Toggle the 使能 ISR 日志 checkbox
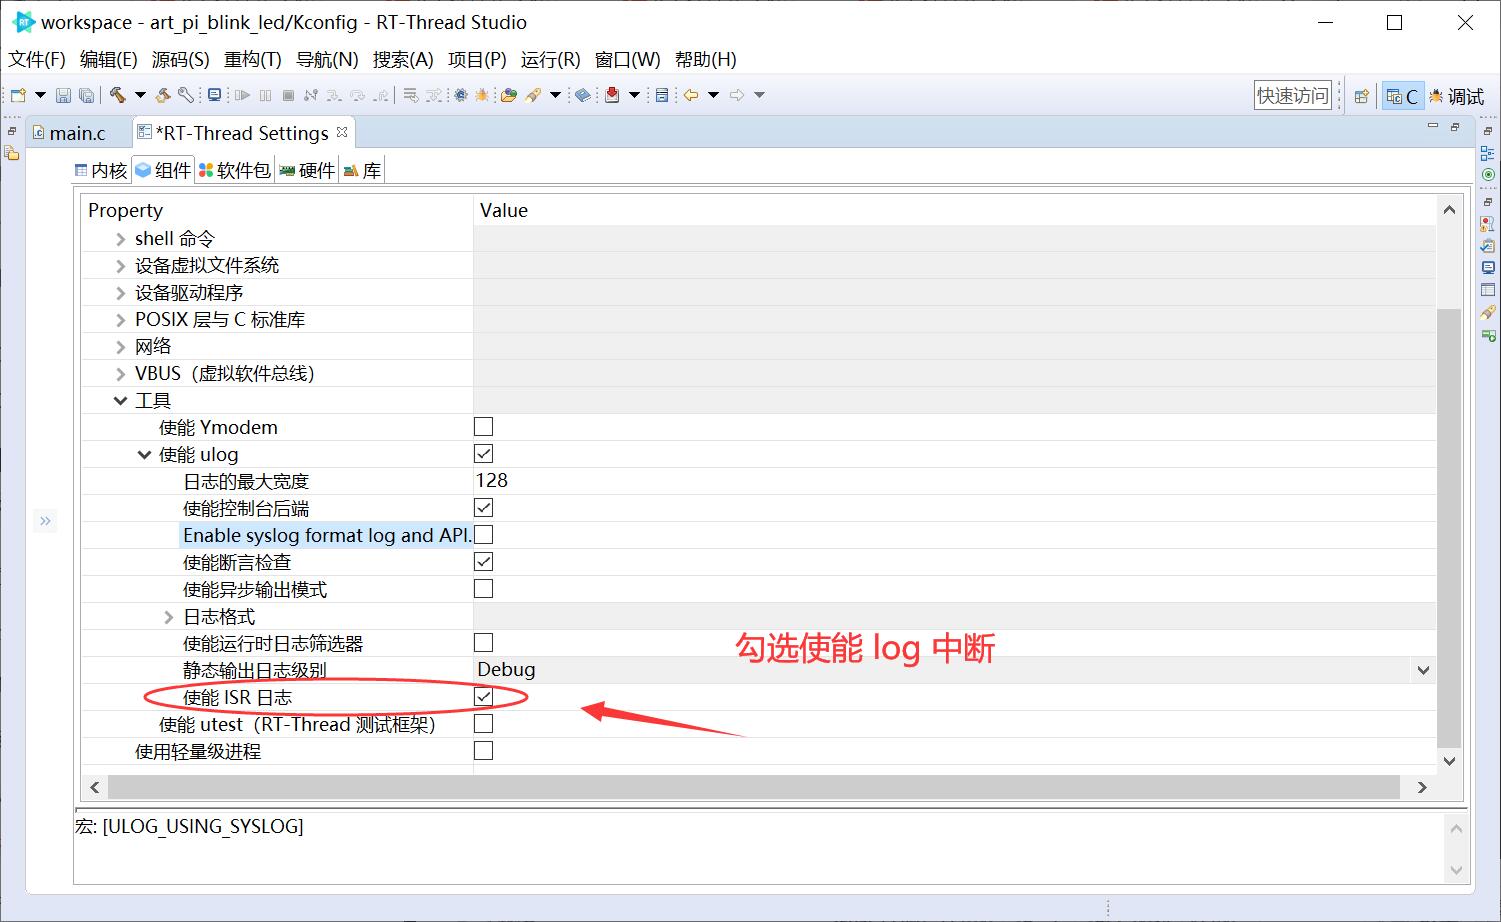 pyautogui.click(x=484, y=697)
